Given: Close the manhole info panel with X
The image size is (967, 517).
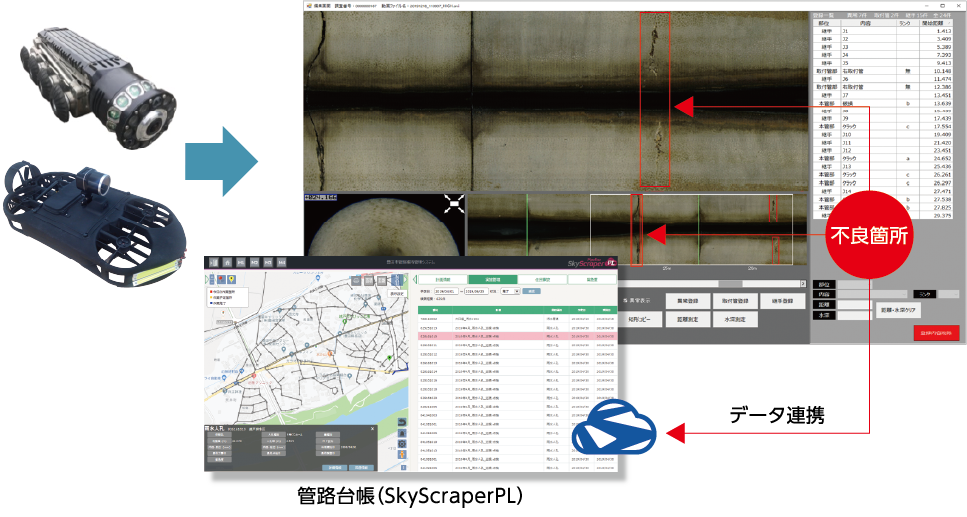Looking at the screenshot, I should tap(372, 429).
